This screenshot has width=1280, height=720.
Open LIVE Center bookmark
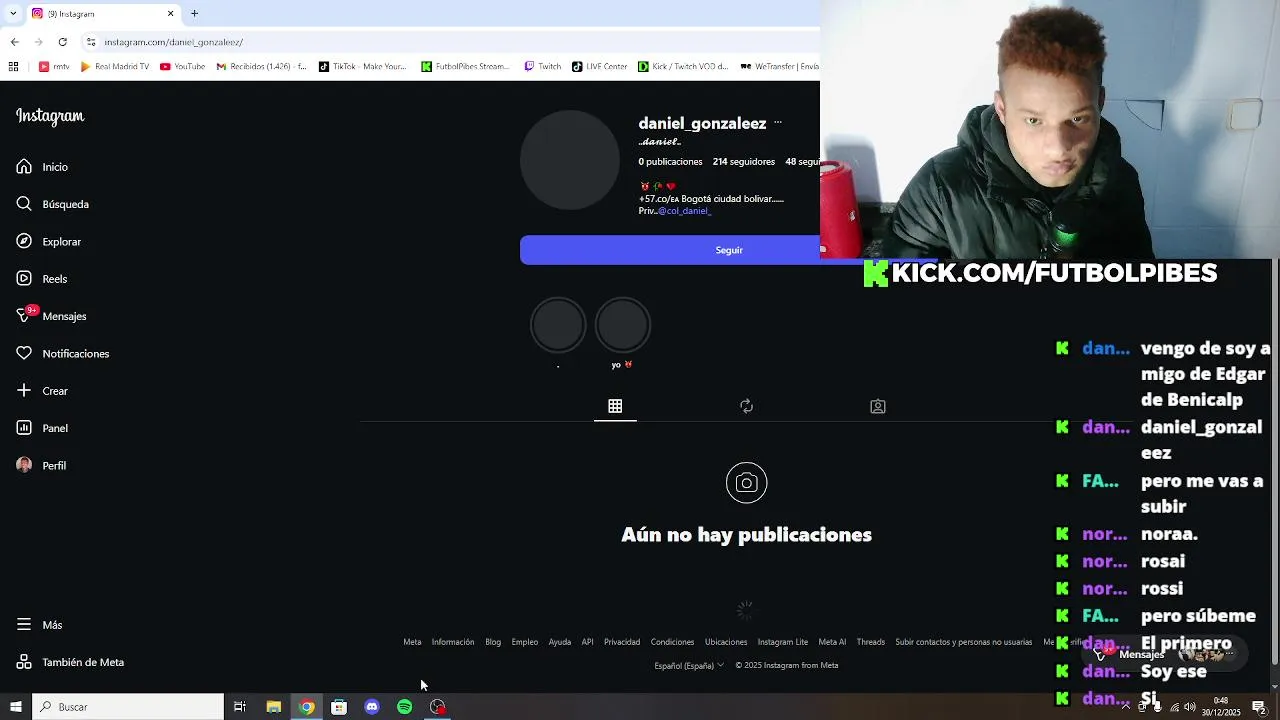(600, 67)
